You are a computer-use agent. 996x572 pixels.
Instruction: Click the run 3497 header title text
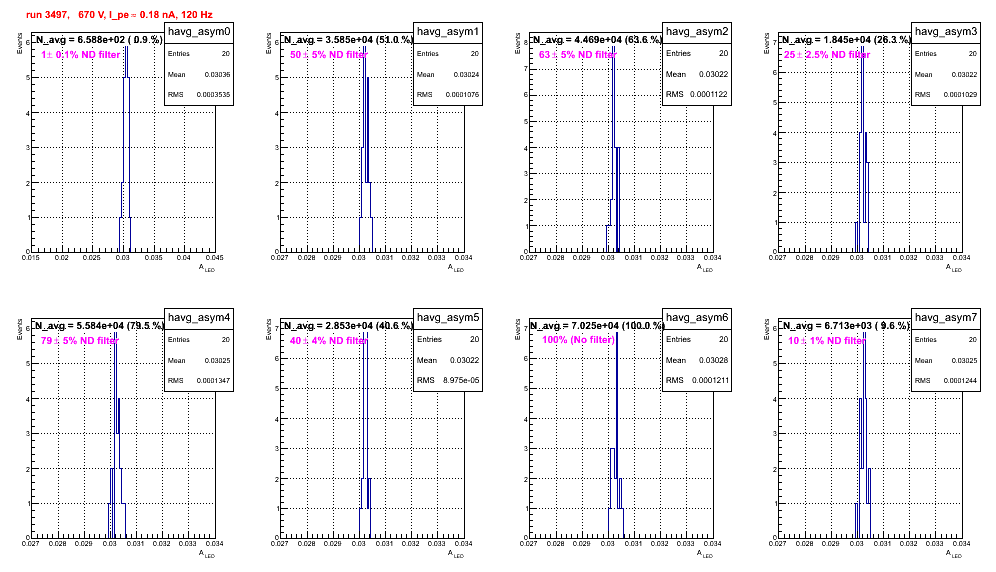(119, 15)
